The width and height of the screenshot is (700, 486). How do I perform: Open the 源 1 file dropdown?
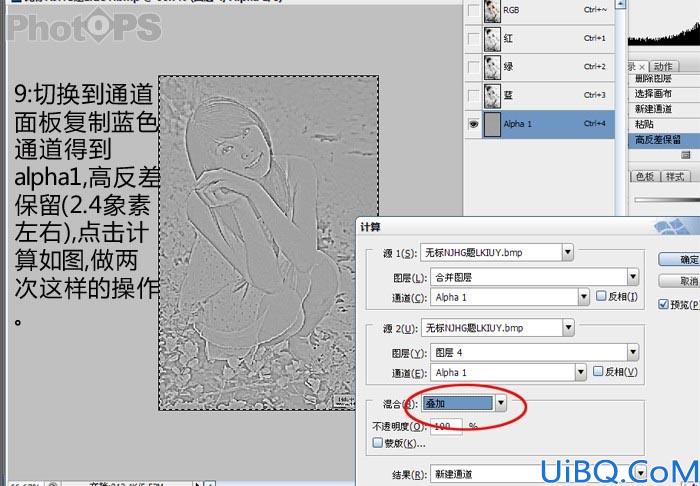pyautogui.click(x=567, y=253)
